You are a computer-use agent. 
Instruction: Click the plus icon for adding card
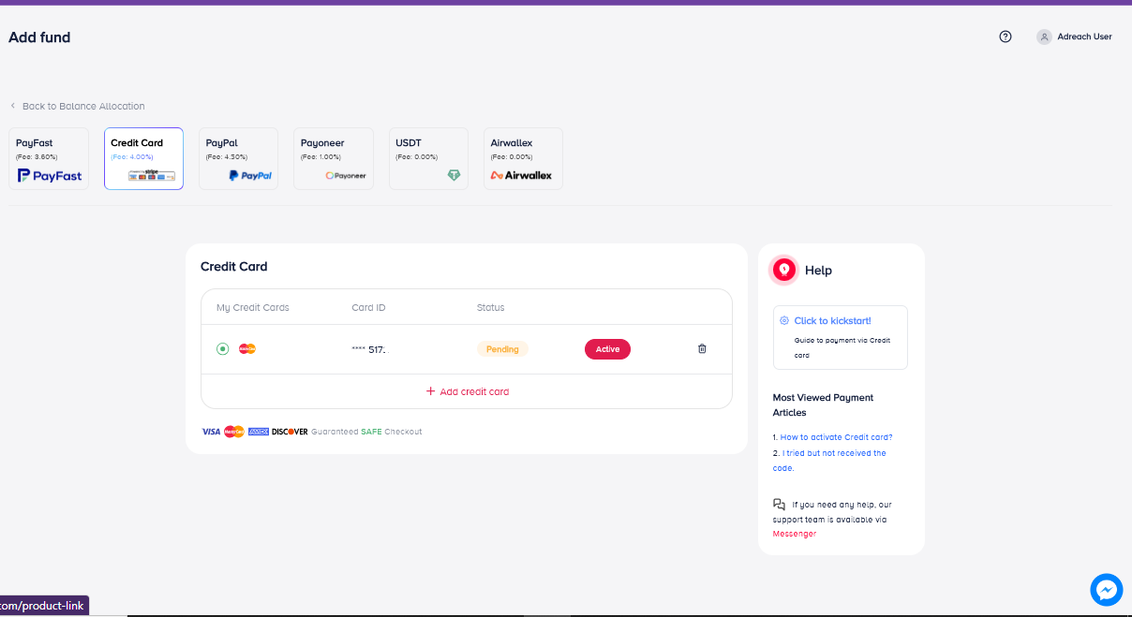(x=431, y=391)
